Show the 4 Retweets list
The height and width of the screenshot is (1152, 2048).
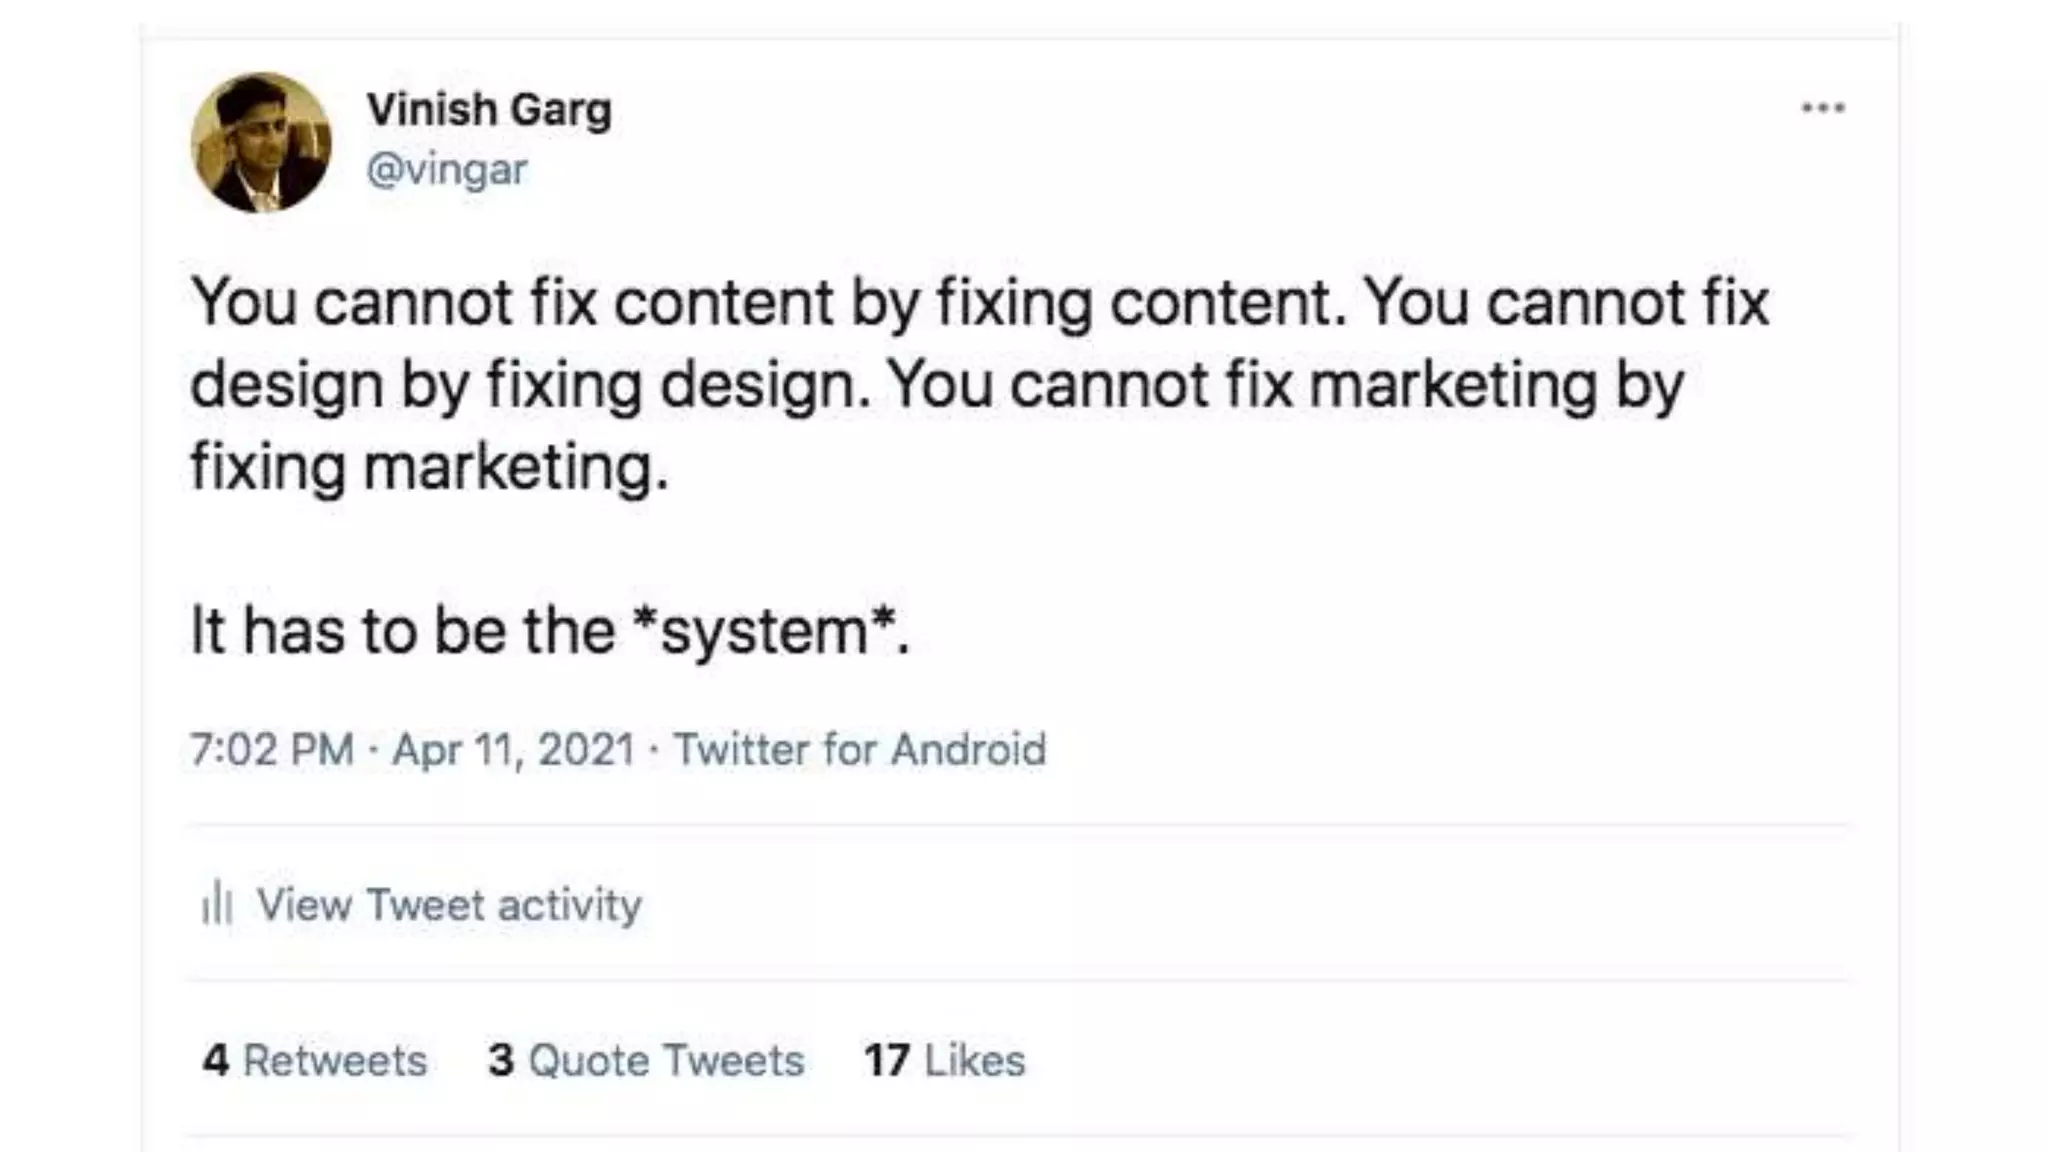(x=314, y=1060)
